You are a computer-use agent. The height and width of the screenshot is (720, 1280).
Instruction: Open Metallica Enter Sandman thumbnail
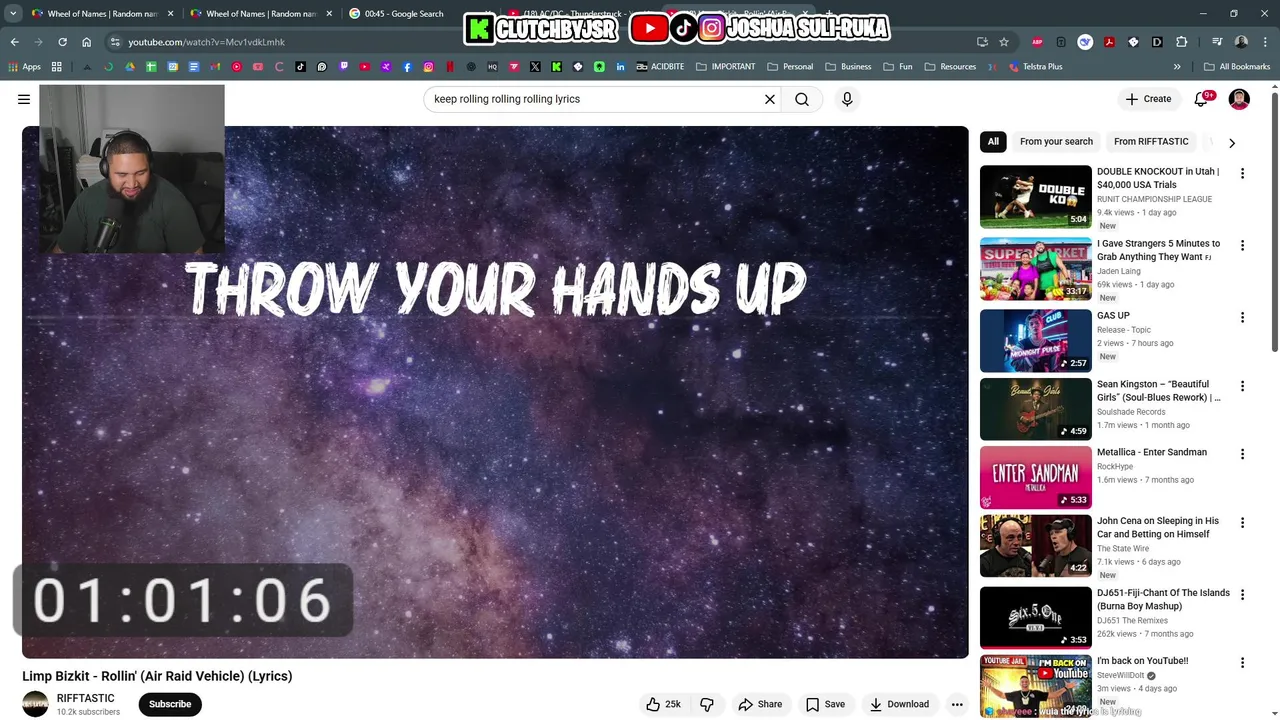point(1036,477)
